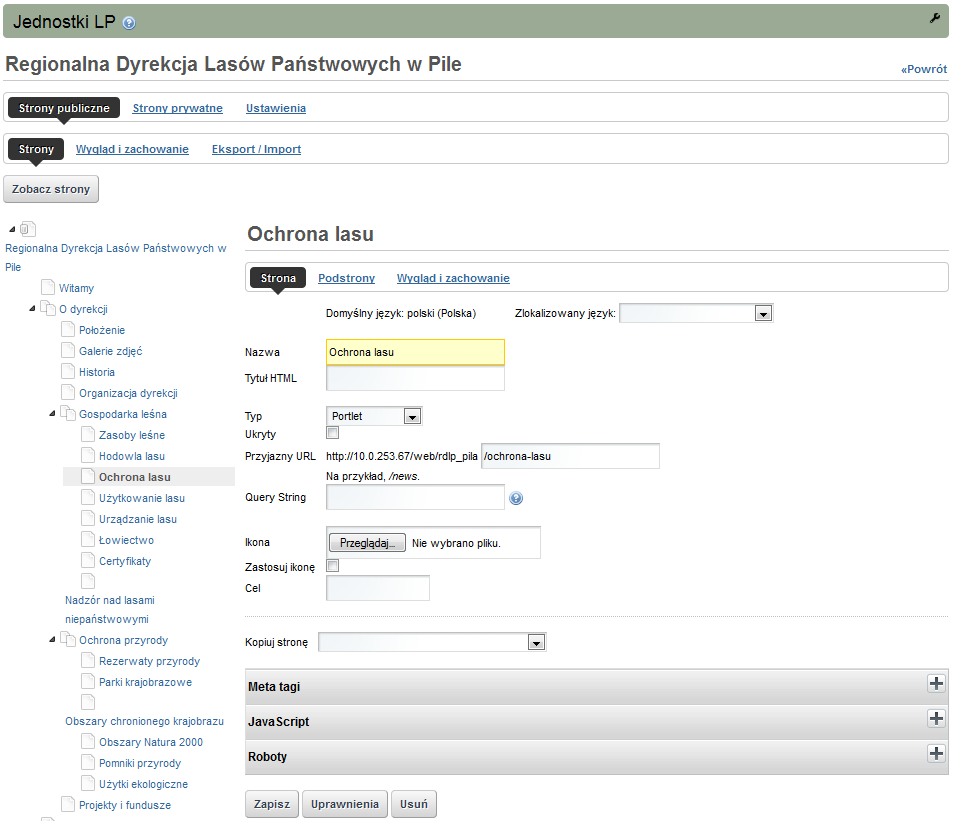Click the plus icon on JavaScript panel

936,718
